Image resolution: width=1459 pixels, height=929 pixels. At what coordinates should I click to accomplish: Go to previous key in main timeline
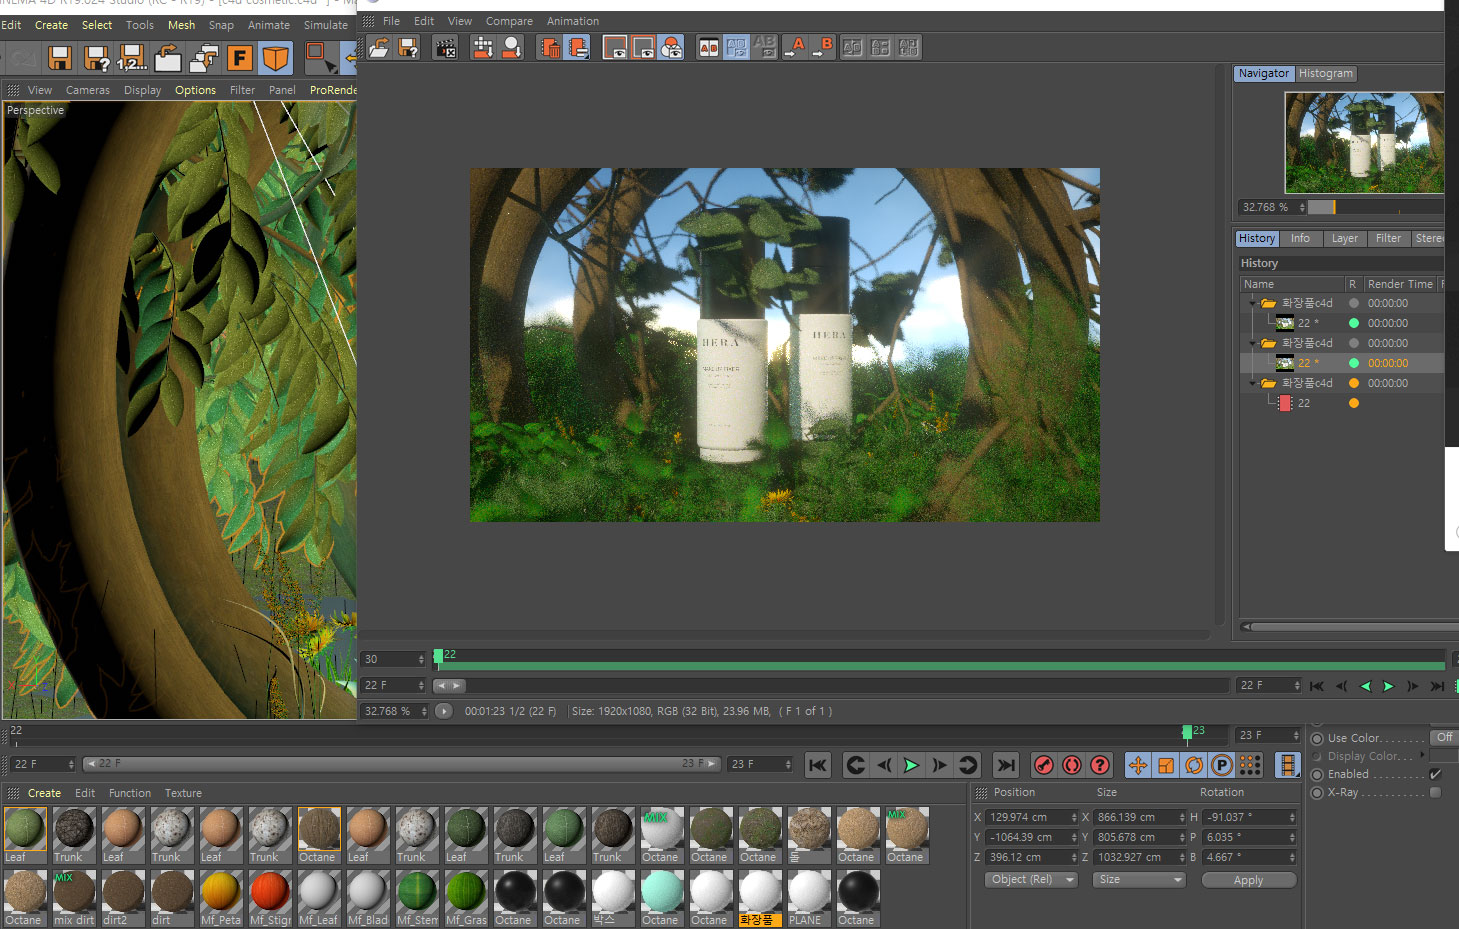click(856, 765)
